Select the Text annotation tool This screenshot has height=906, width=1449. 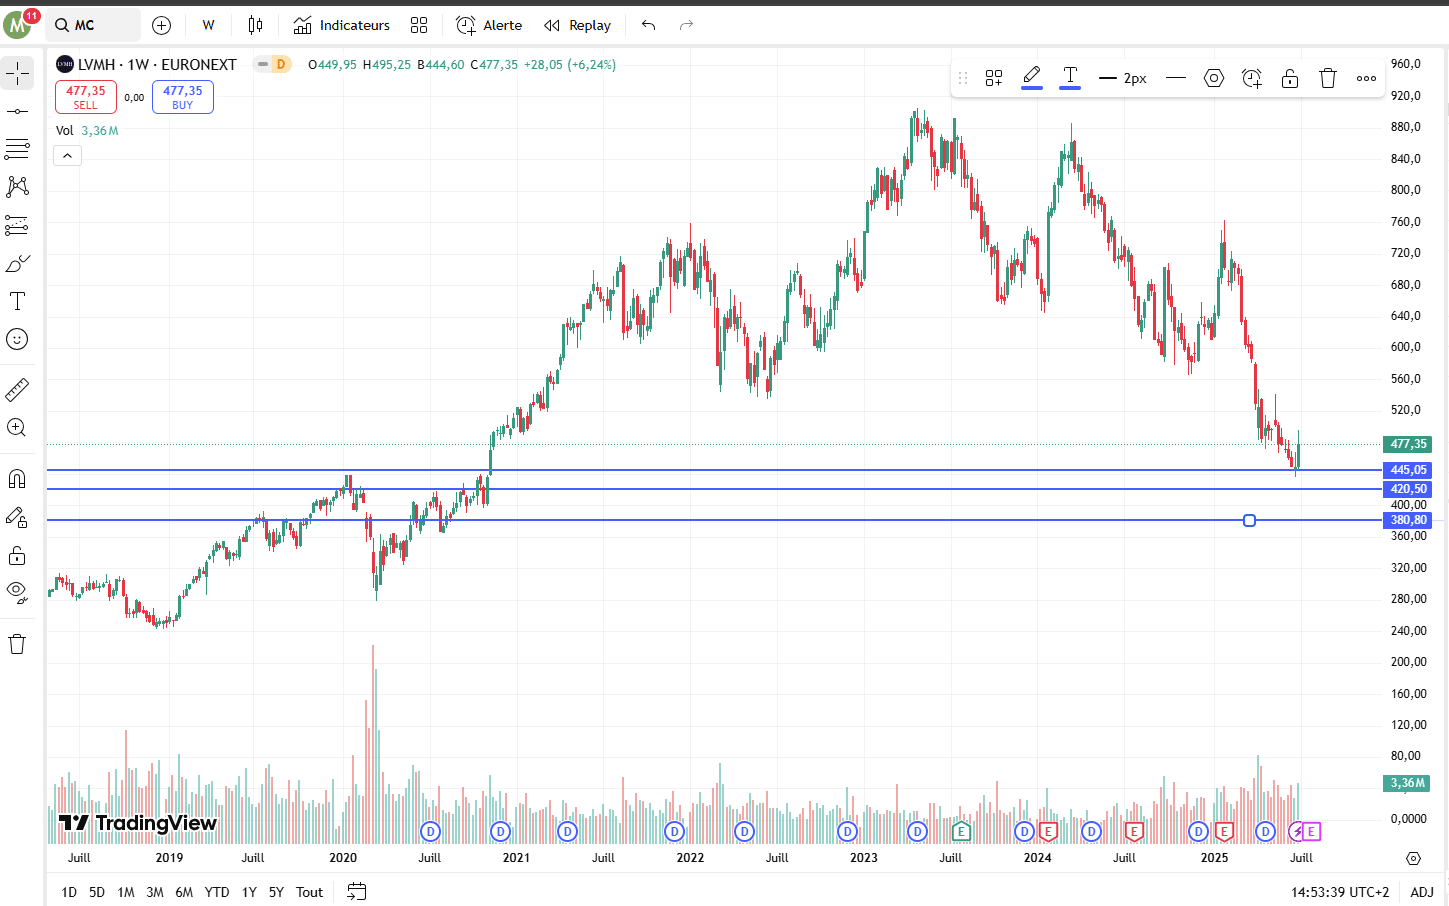point(17,301)
